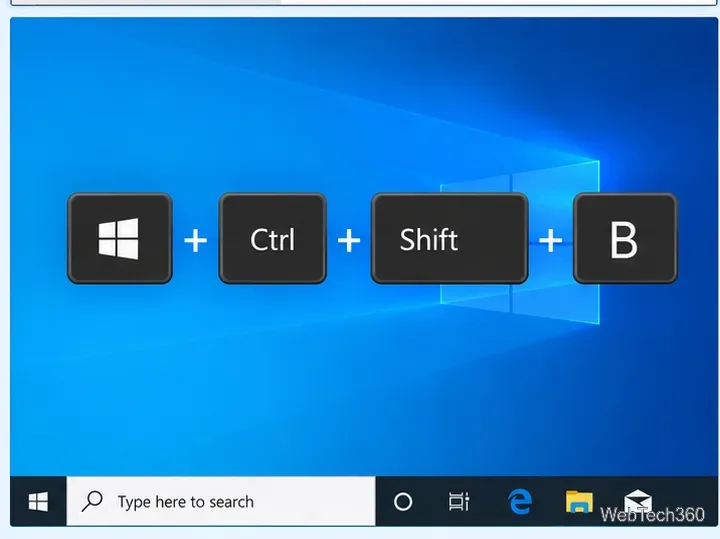This screenshot has width=720, height=539.
Task: Click the magnifier icon in the search box
Action: pyautogui.click(x=92, y=501)
